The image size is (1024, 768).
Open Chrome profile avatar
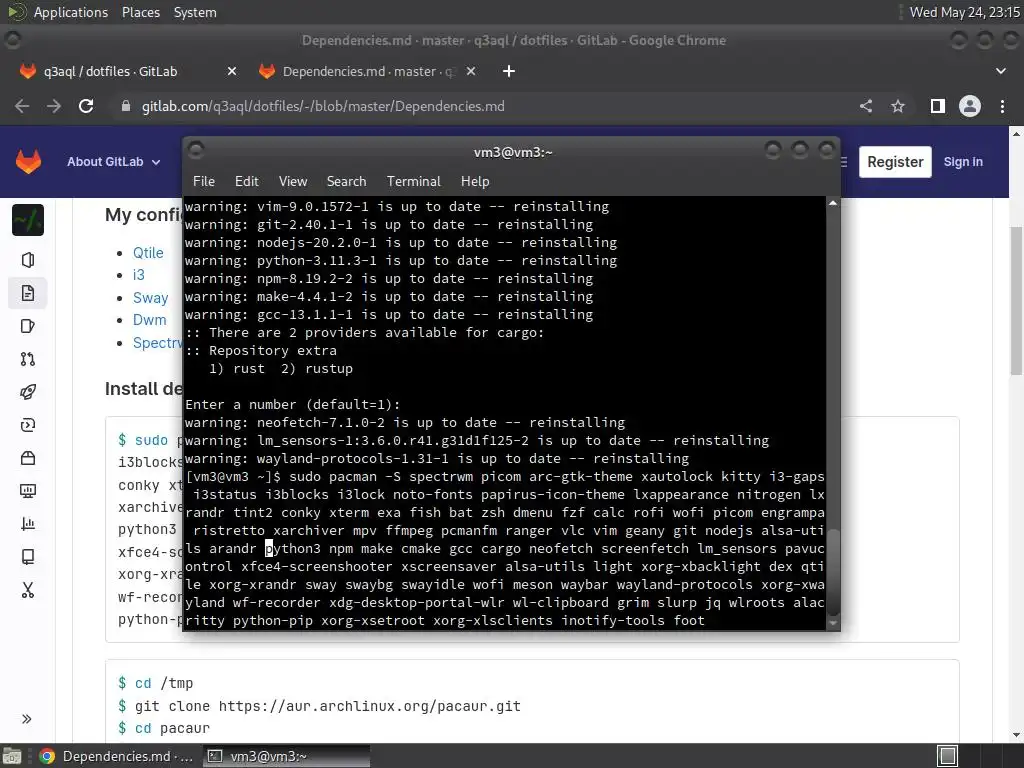click(x=970, y=106)
